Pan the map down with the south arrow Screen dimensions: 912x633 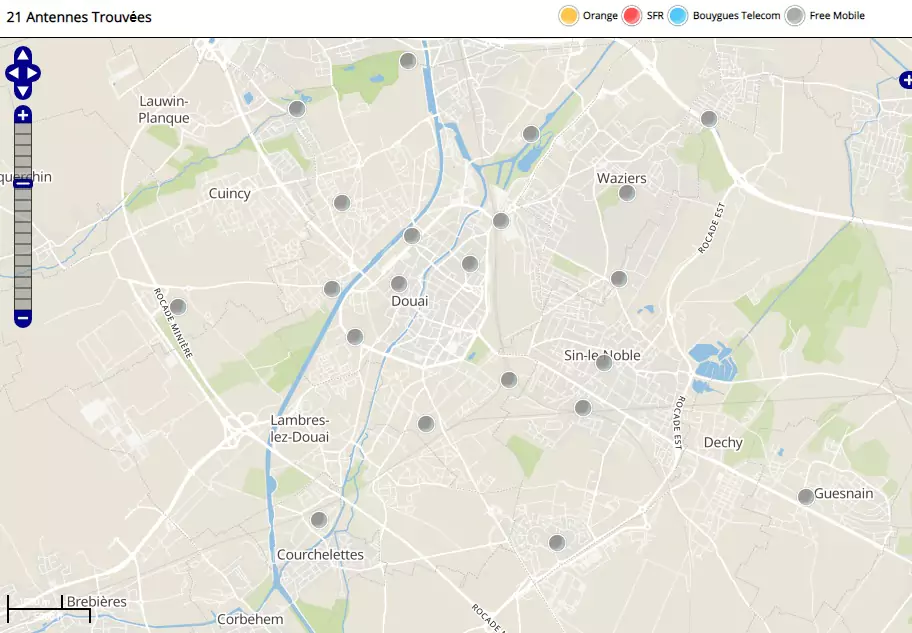click(x=23, y=91)
